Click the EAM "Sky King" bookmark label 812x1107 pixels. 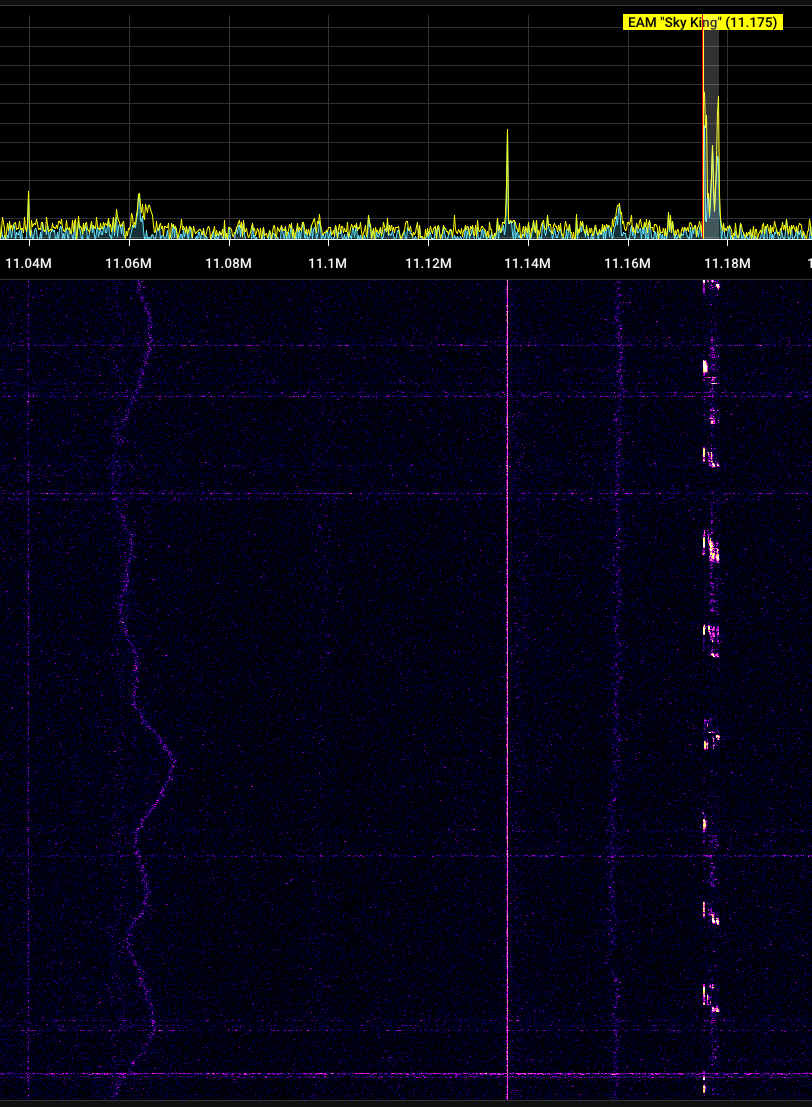pos(701,22)
